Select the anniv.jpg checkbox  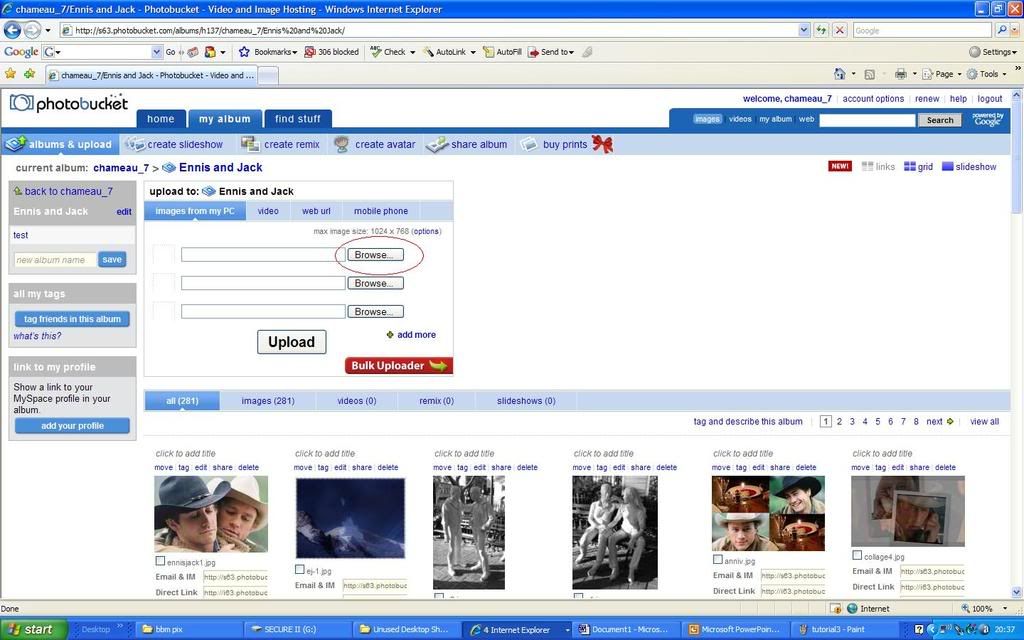coord(717,560)
